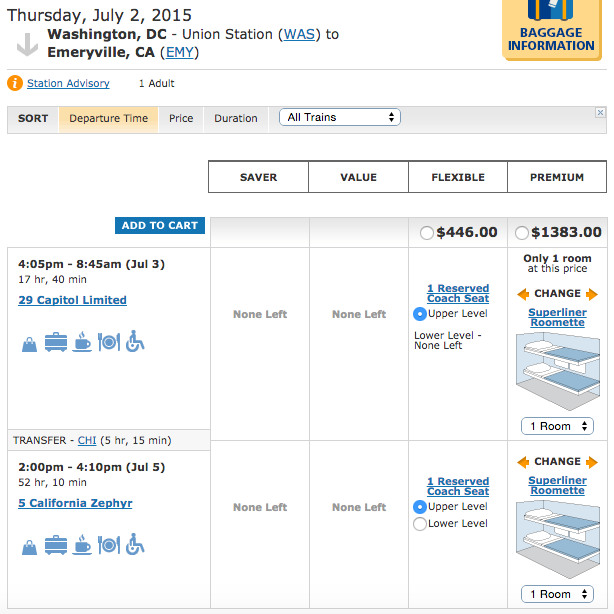
Task: Click the dining icon for Capitol Limited
Action: click(x=109, y=342)
